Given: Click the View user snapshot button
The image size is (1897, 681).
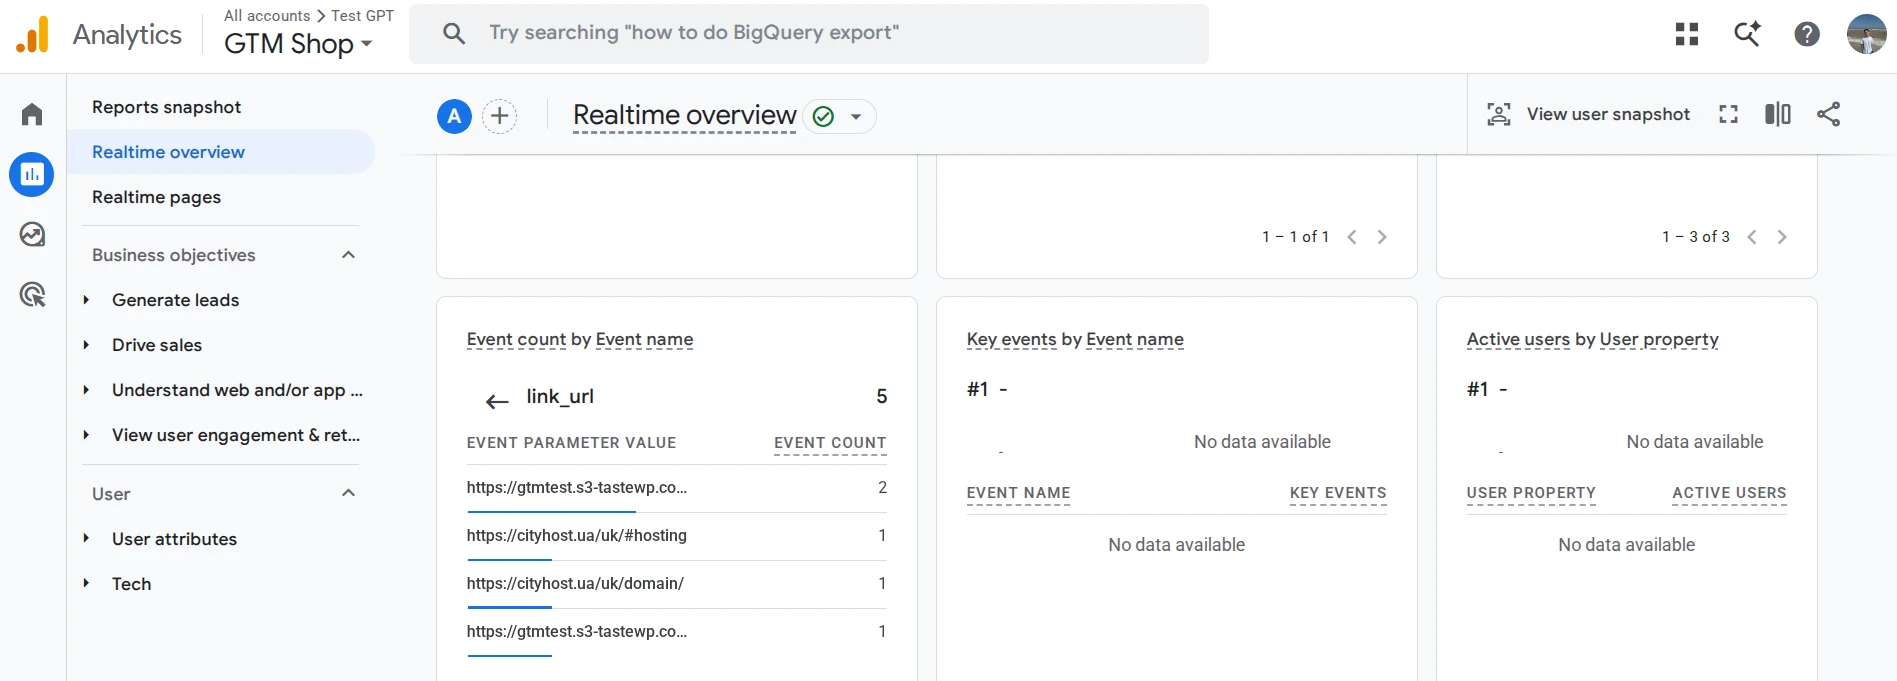Looking at the screenshot, I should [1588, 114].
